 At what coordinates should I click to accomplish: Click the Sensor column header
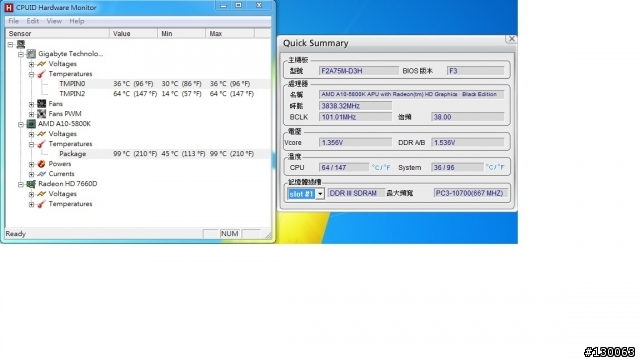point(57,33)
